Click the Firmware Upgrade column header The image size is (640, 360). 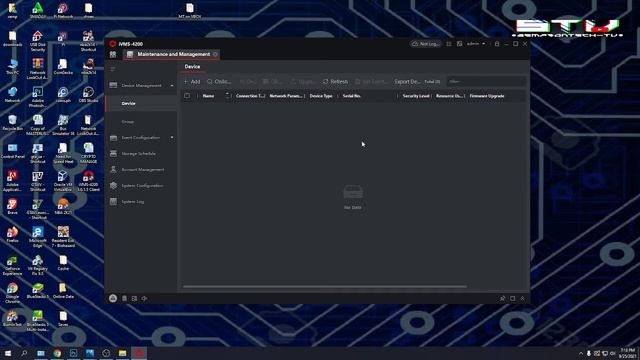(x=487, y=96)
